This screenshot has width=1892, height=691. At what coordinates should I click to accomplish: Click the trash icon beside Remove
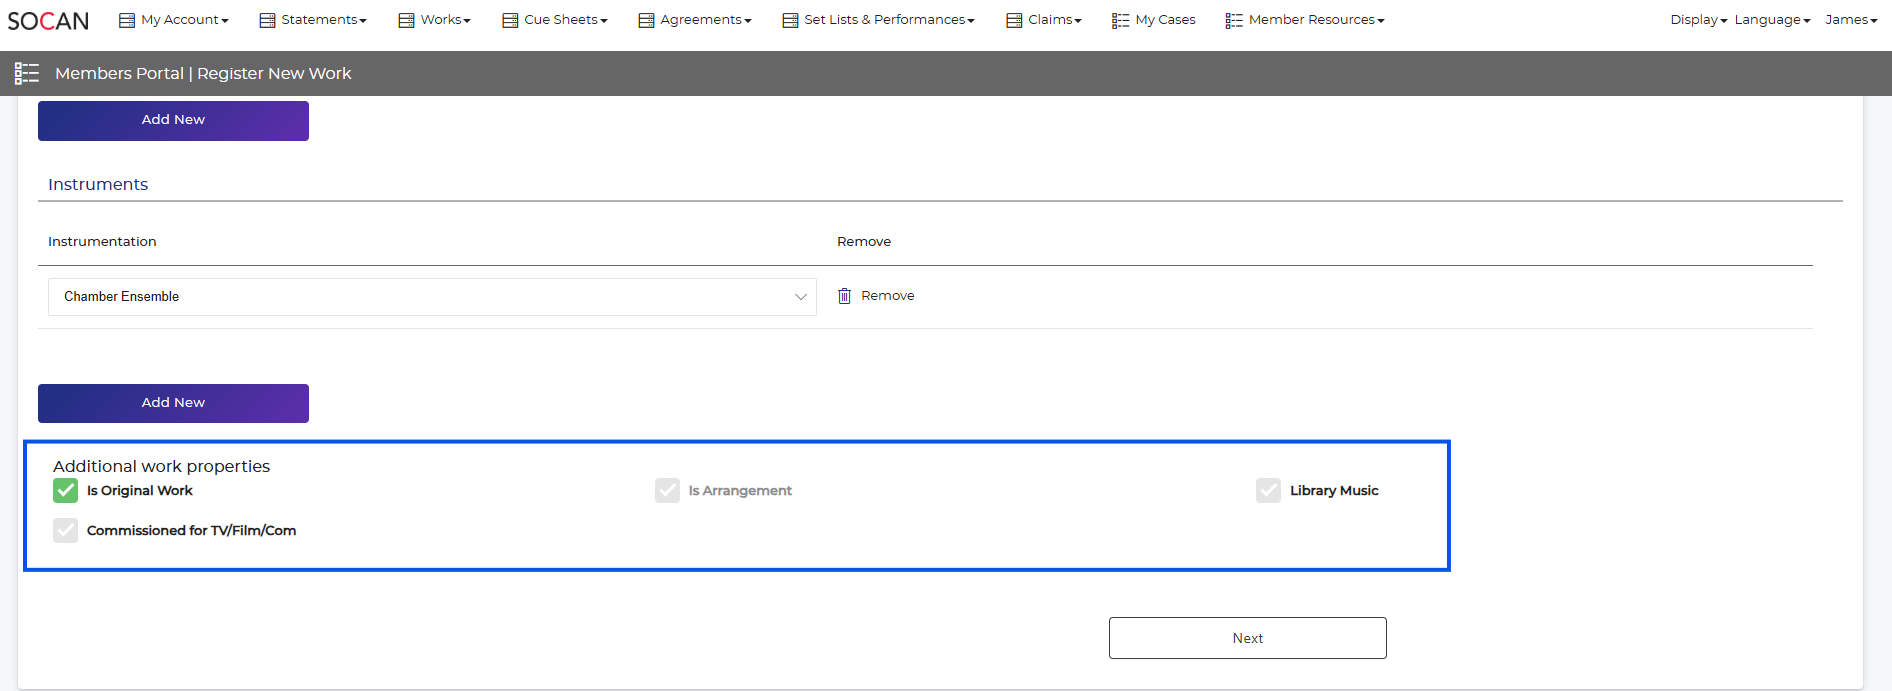point(844,296)
